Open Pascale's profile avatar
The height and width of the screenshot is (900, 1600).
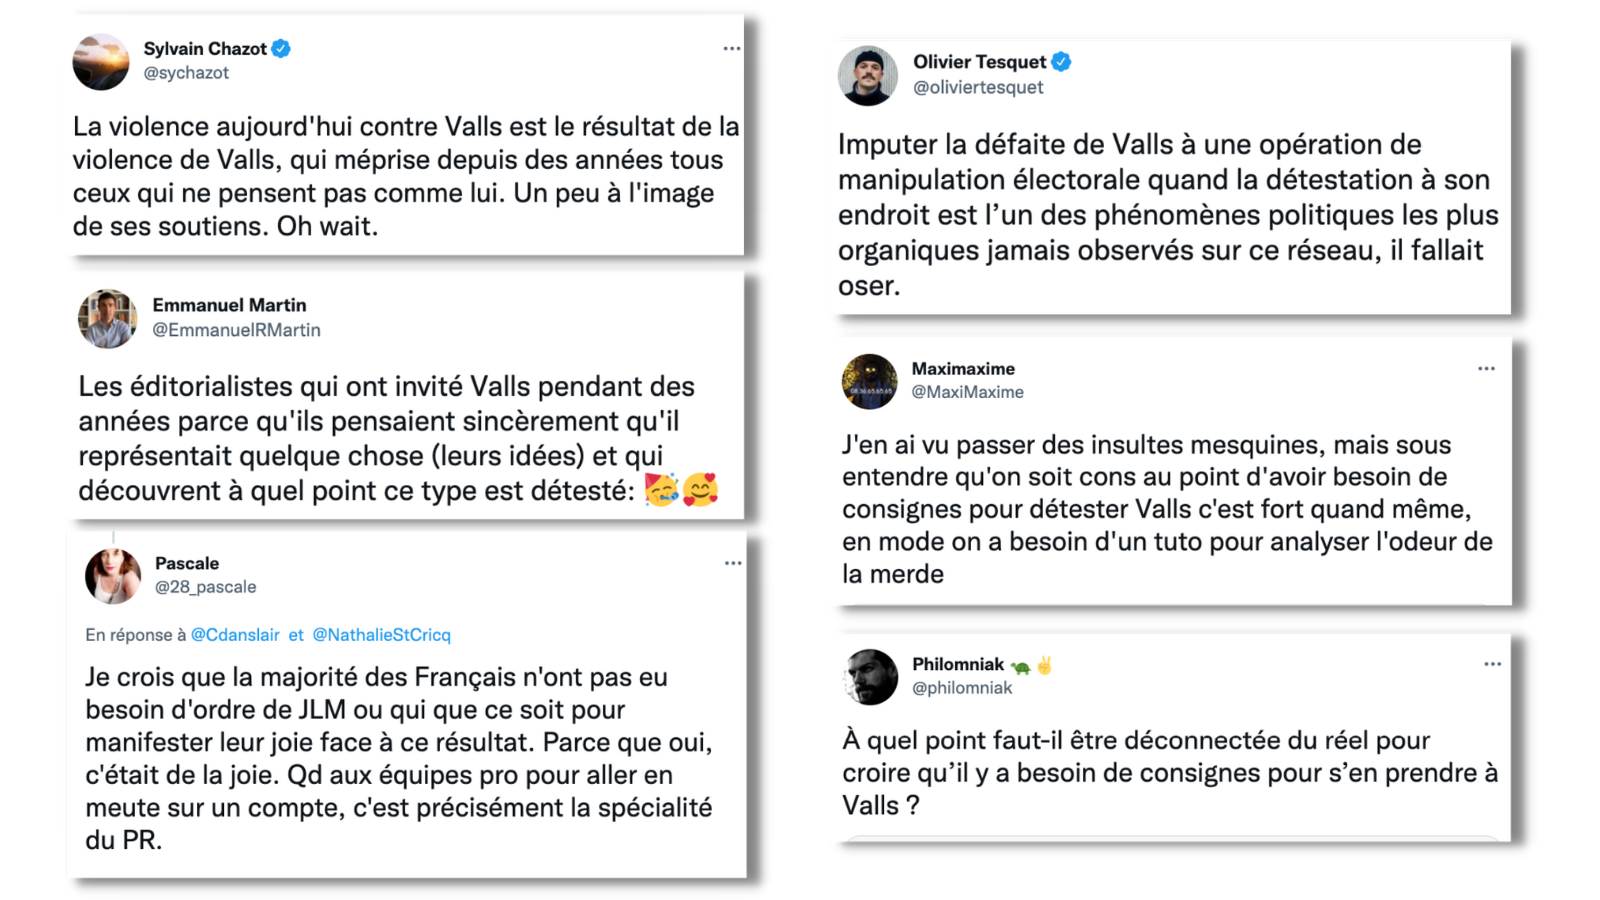113,576
